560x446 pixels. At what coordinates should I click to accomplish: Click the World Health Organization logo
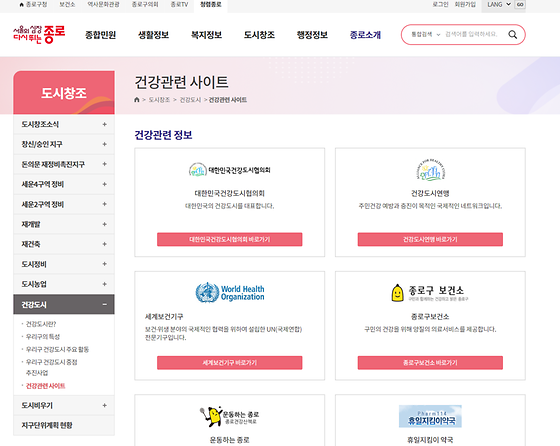coord(230,292)
